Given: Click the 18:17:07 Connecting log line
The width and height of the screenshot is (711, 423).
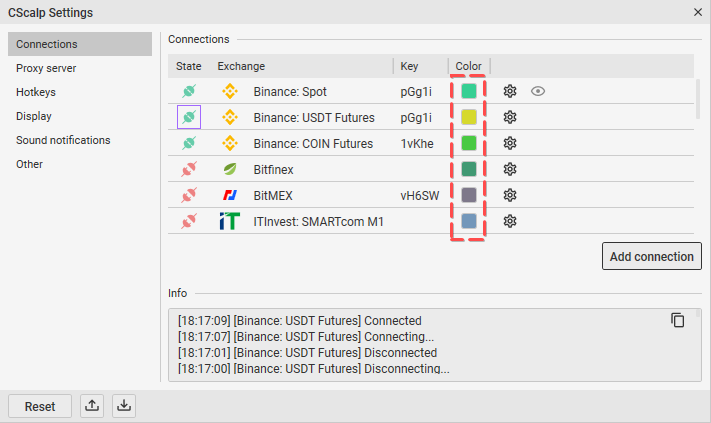Looking at the screenshot, I should [x=306, y=336].
